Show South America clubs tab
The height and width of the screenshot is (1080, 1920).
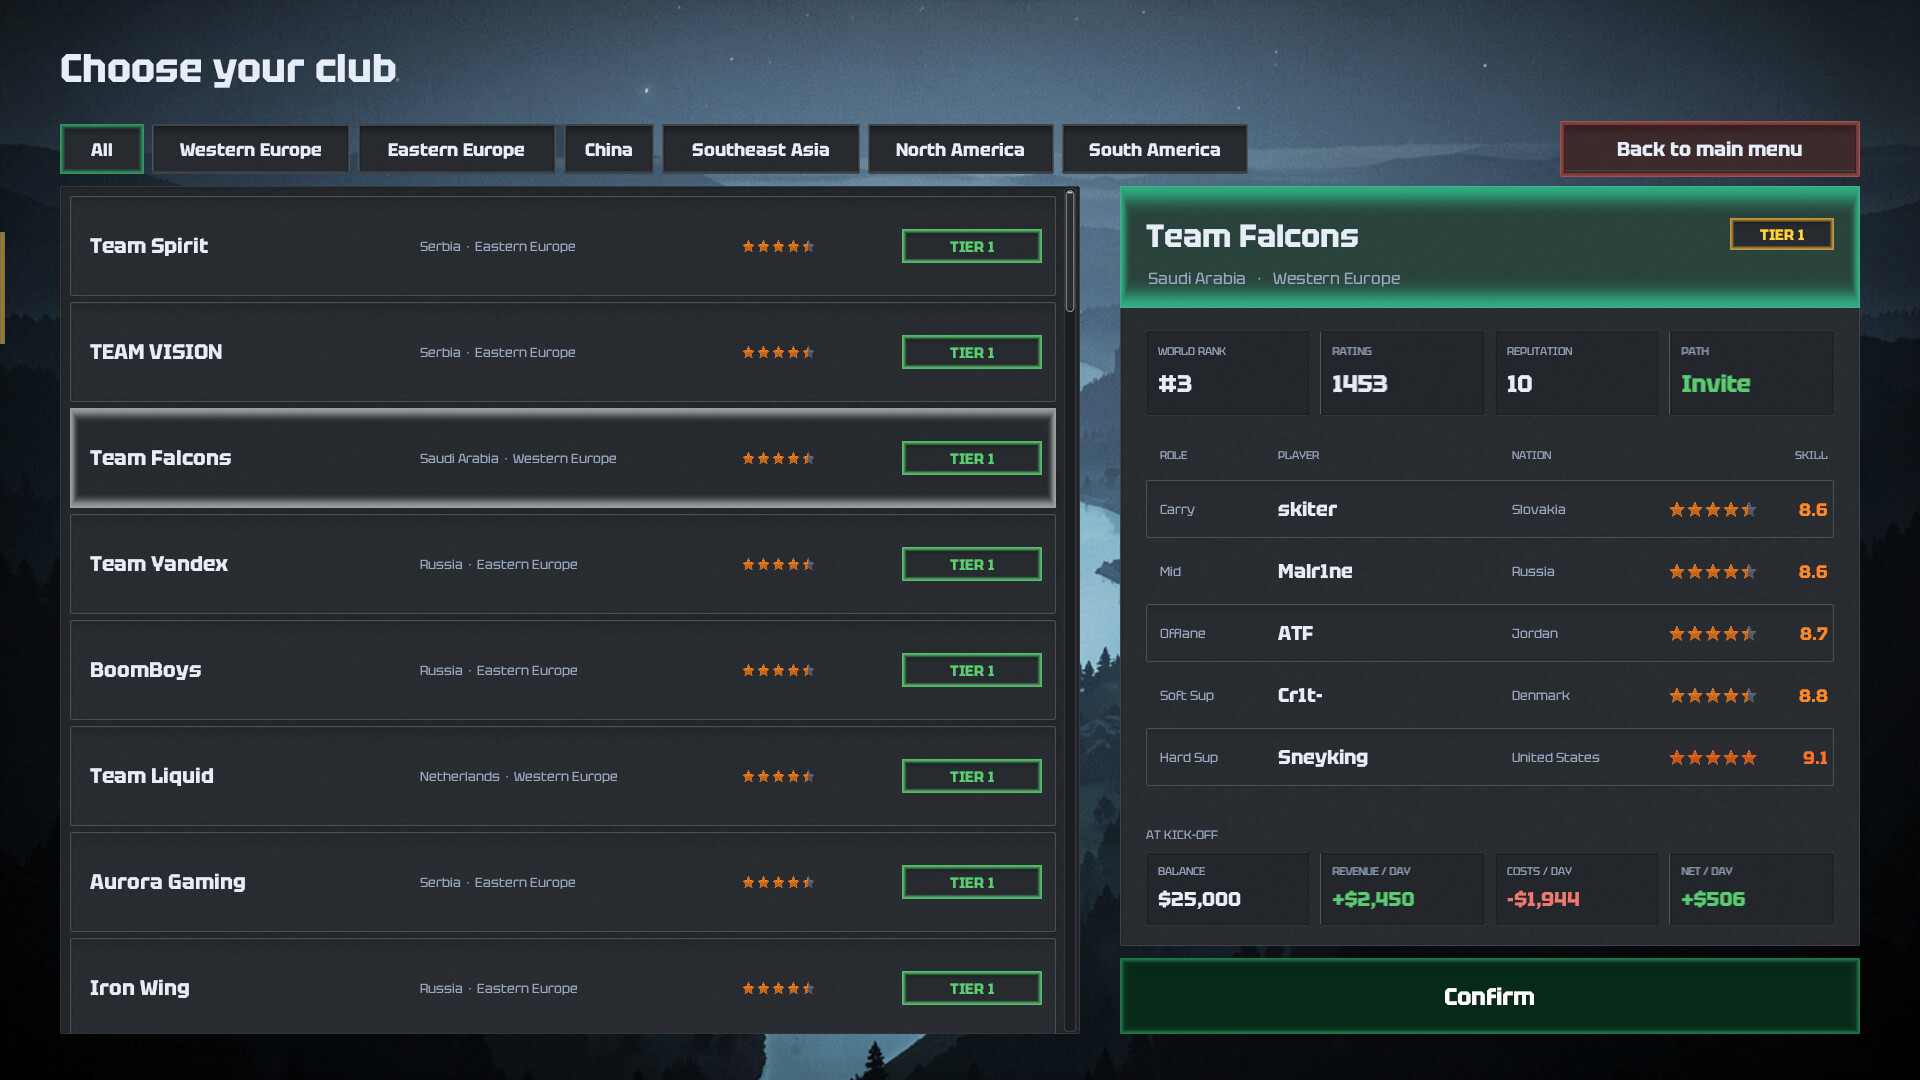pos(1154,149)
